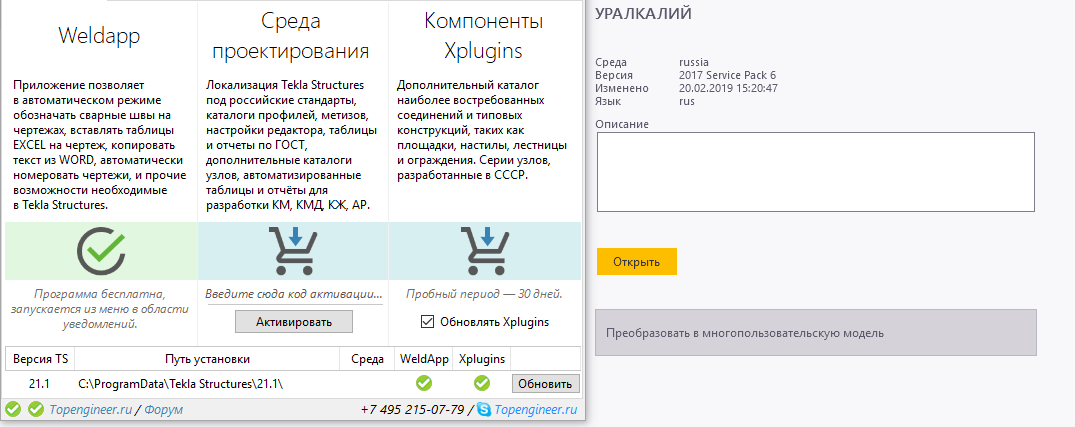Click the Описание text area
The width and height of the screenshot is (1075, 427).
[x=815, y=172]
